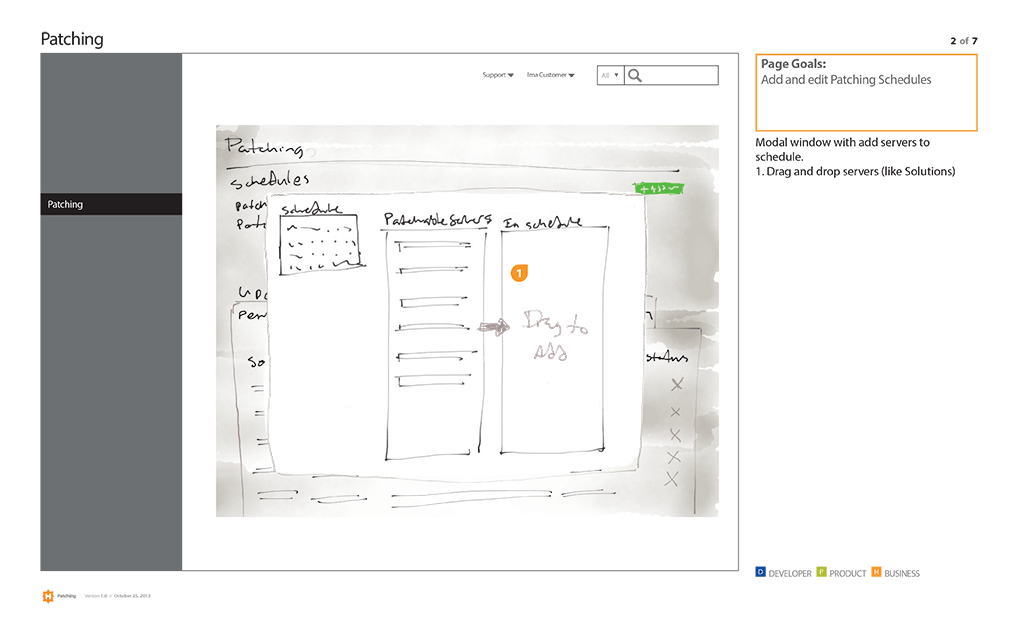1020x619 pixels.
Task: Click the orange logo in footer
Action: click(x=47, y=596)
